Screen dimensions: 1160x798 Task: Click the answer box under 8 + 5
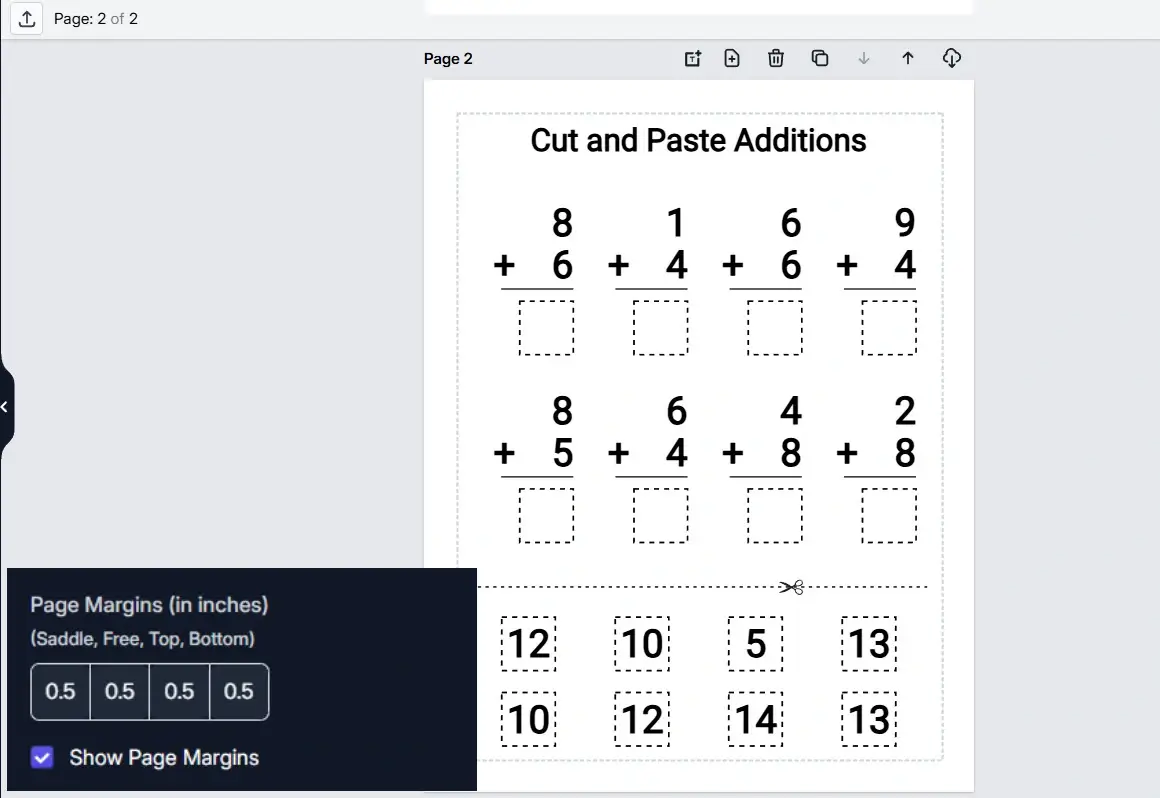click(546, 515)
